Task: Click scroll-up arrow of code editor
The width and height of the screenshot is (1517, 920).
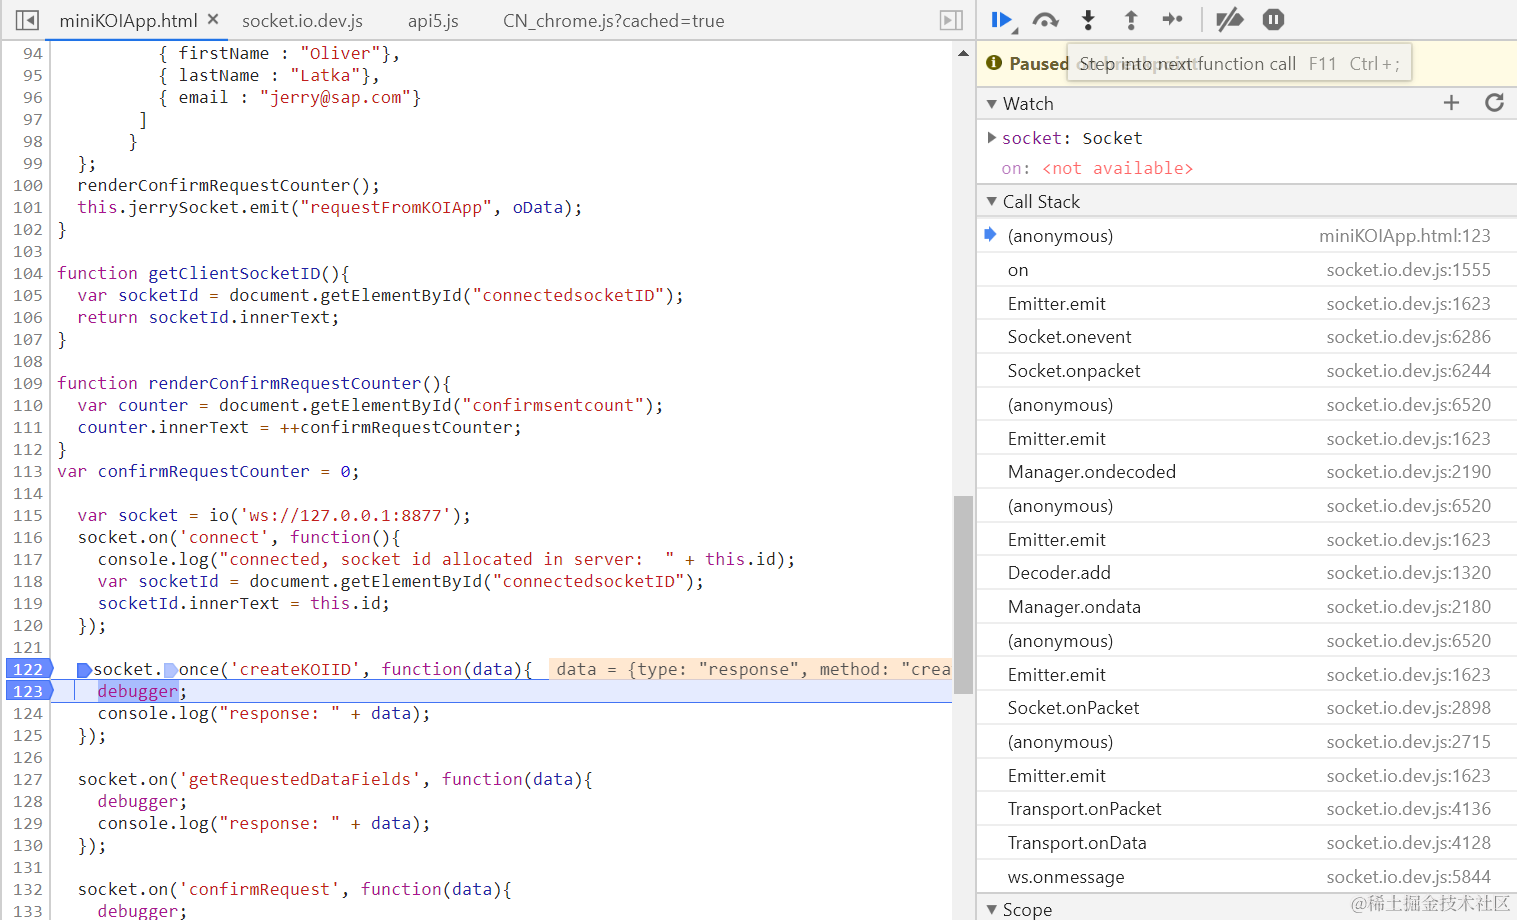Action: (963, 53)
